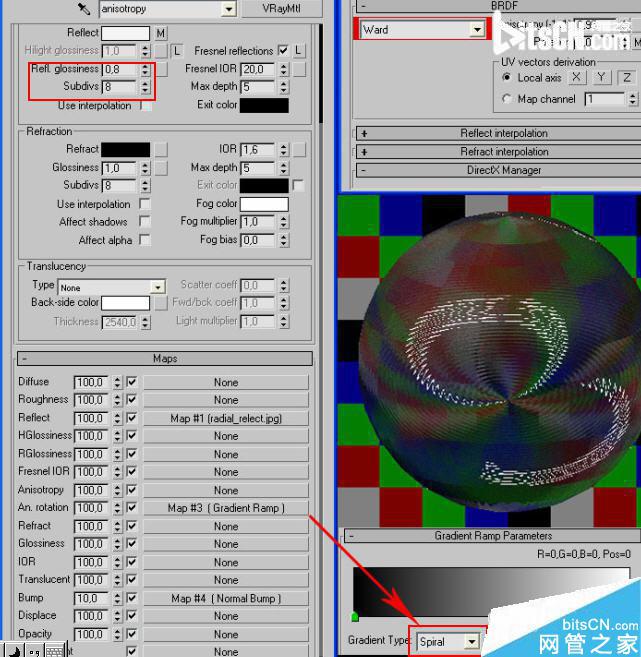This screenshot has height=657, width=641.
Task: Pick material with the eyedropper icon
Action: [x=84, y=8]
